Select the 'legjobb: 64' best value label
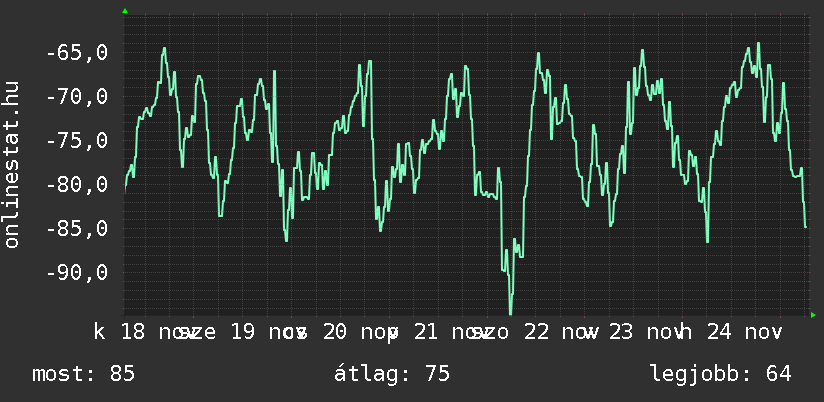The width and height of the screenshot is (824, 402). [x=720, y=374]
